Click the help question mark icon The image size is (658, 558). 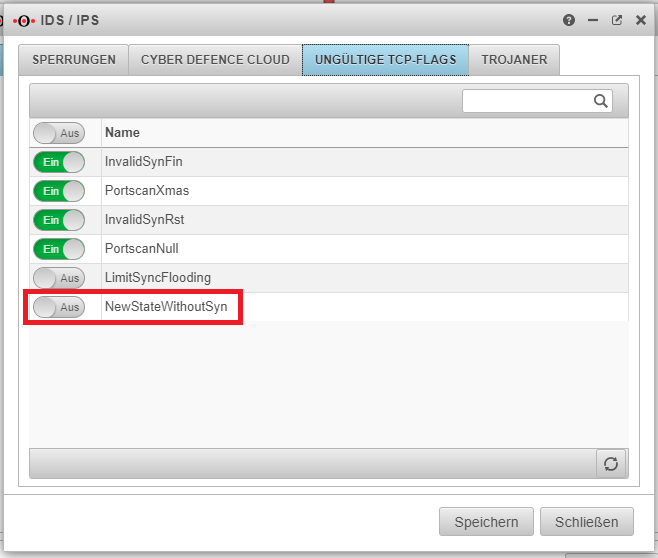click(x=569, y=19)
